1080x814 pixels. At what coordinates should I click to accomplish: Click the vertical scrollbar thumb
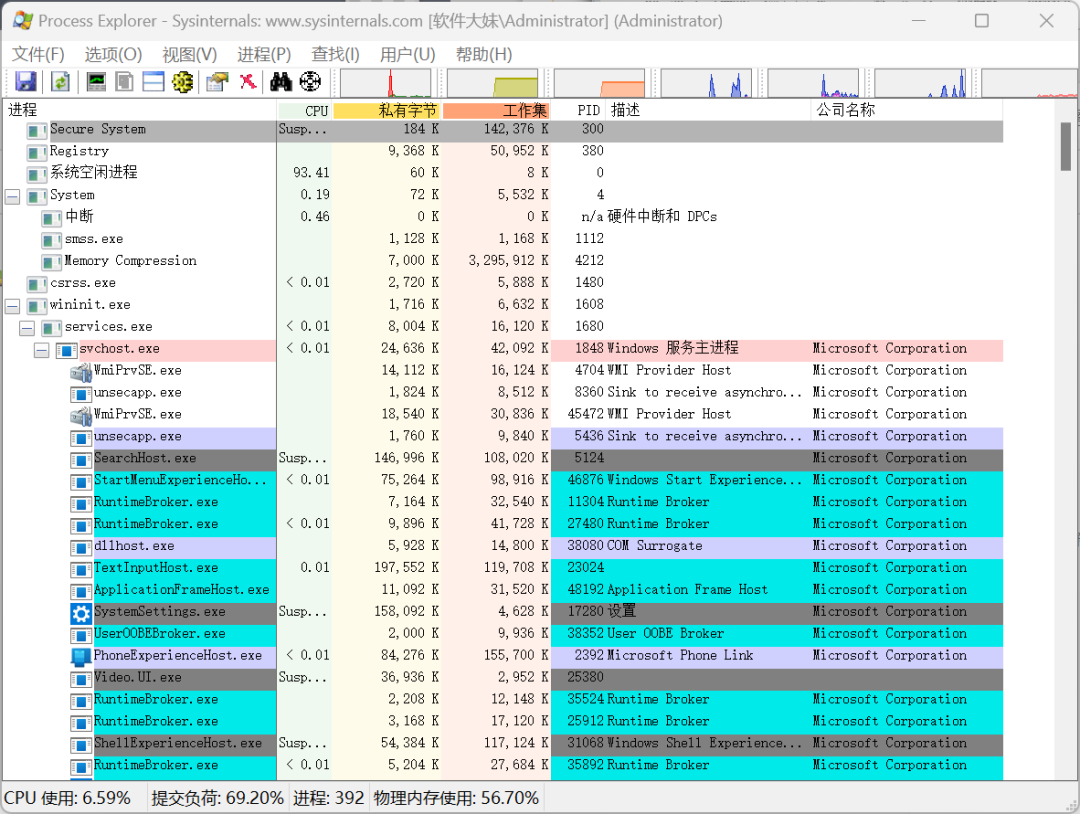point(1066,147)
